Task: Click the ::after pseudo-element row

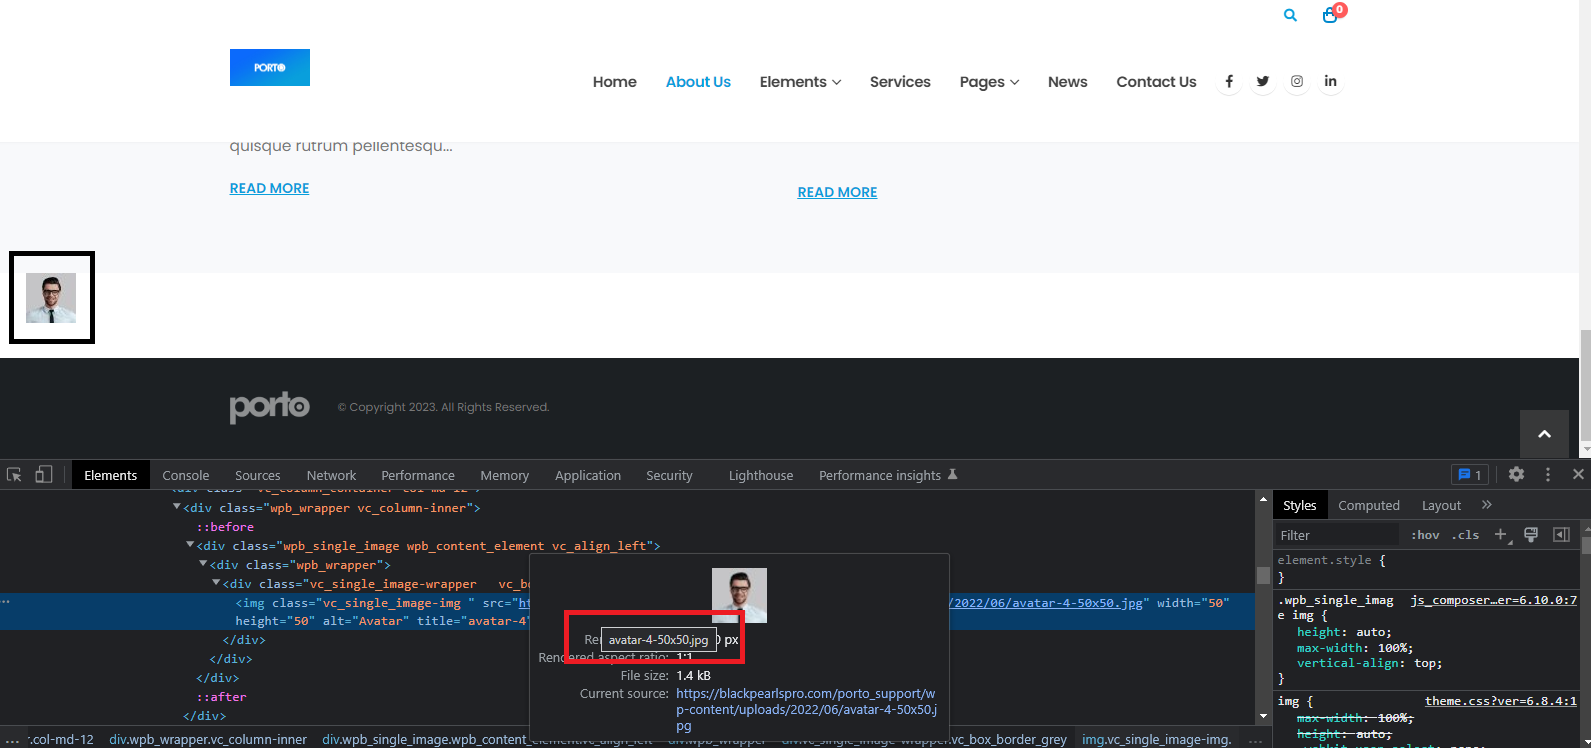Action: [x=221, y=697]
